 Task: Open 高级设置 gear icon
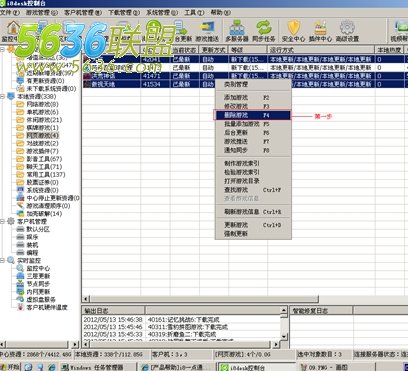347,31
